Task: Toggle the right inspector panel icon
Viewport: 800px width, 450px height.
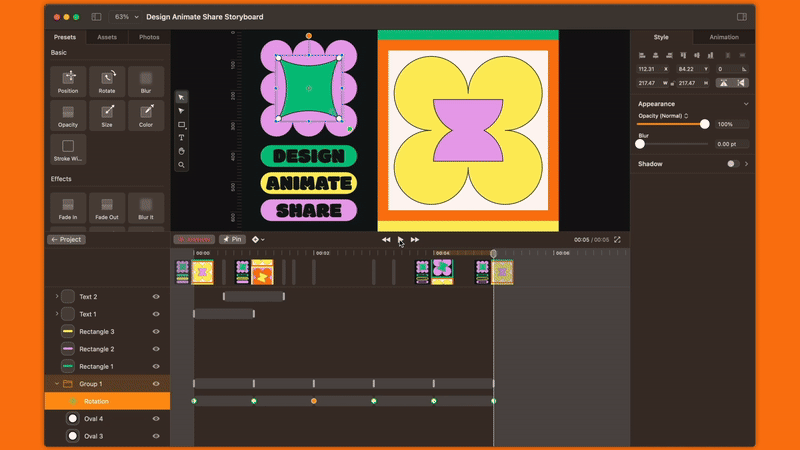Action: [742, 17]
